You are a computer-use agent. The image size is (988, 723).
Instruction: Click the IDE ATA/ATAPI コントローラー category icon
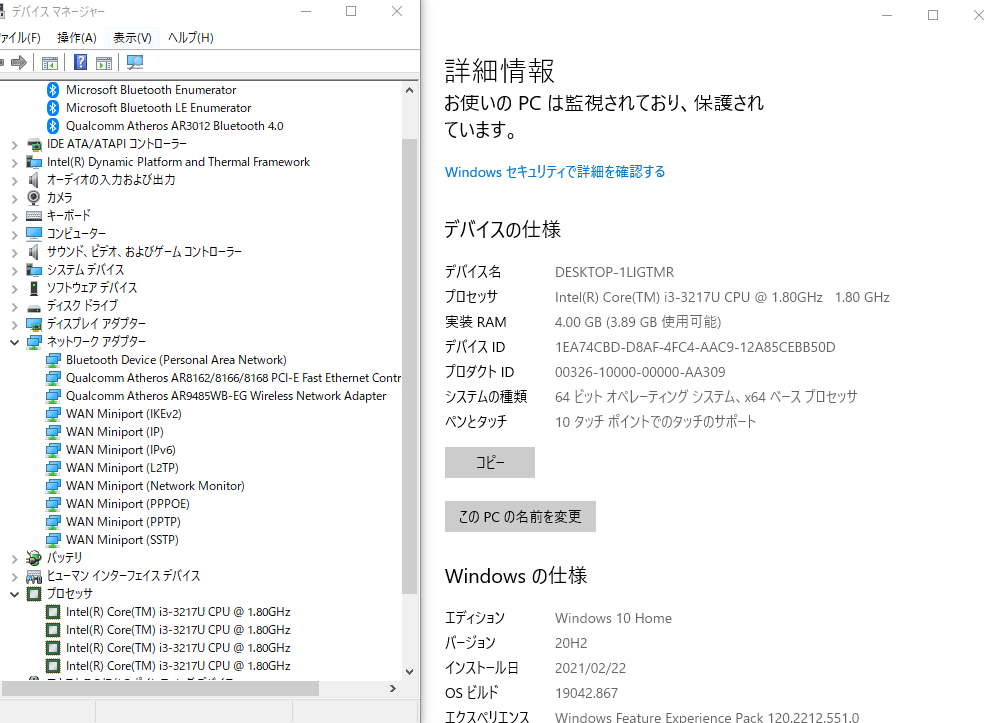point(34,144)
